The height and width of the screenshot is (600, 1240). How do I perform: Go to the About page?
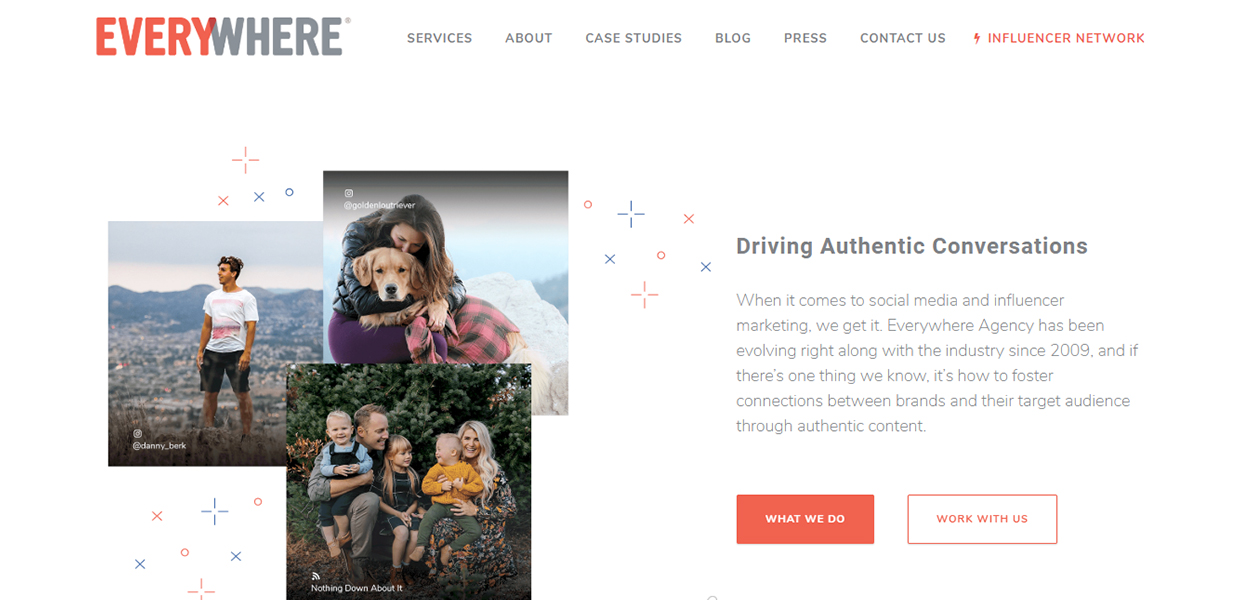pyautogui.click(x=528, y=38)
